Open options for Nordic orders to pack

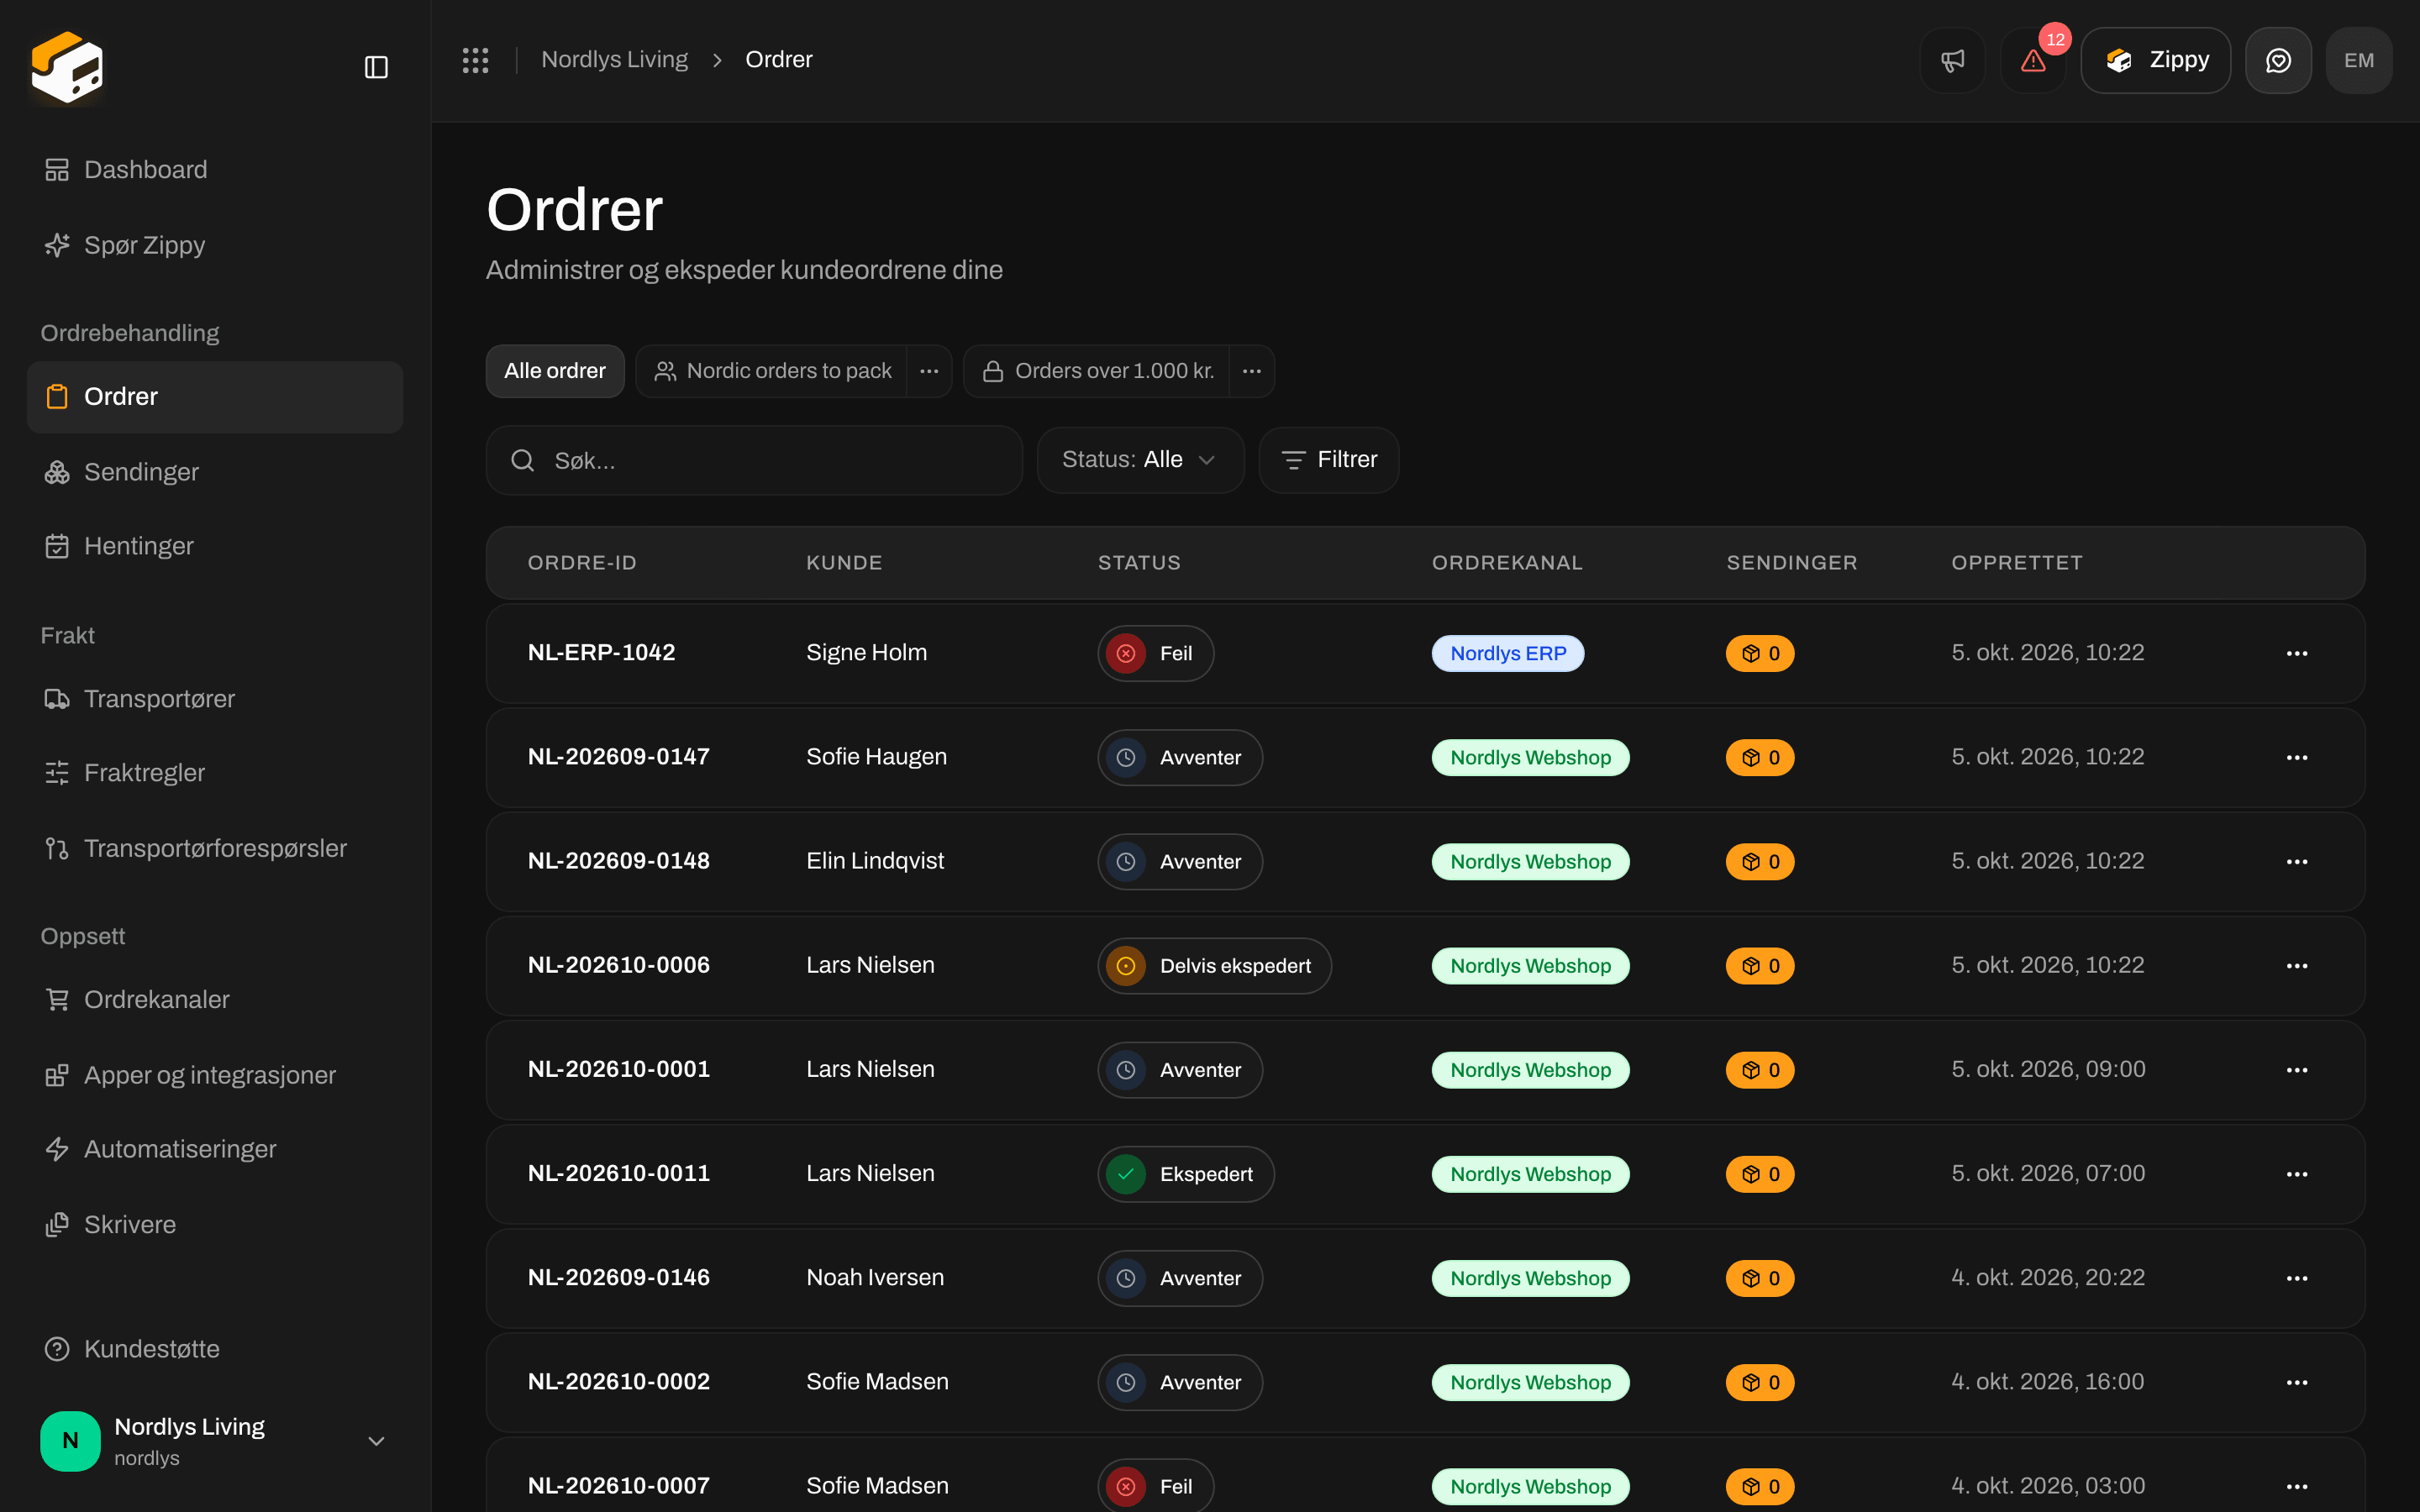929,371
